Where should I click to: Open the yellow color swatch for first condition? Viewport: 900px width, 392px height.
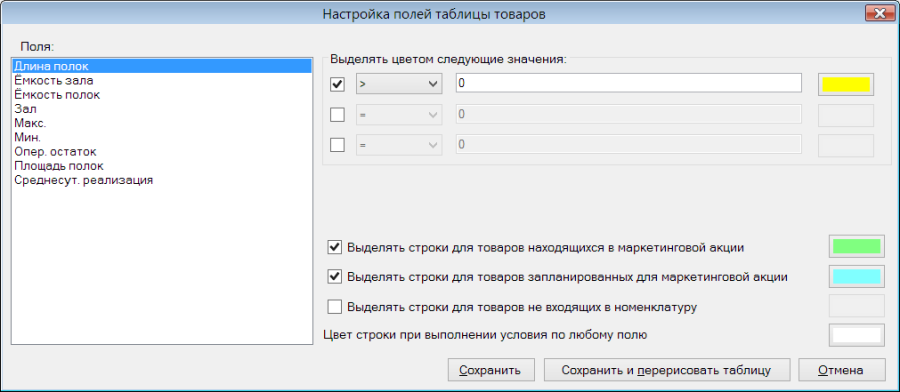pos(846,85)
